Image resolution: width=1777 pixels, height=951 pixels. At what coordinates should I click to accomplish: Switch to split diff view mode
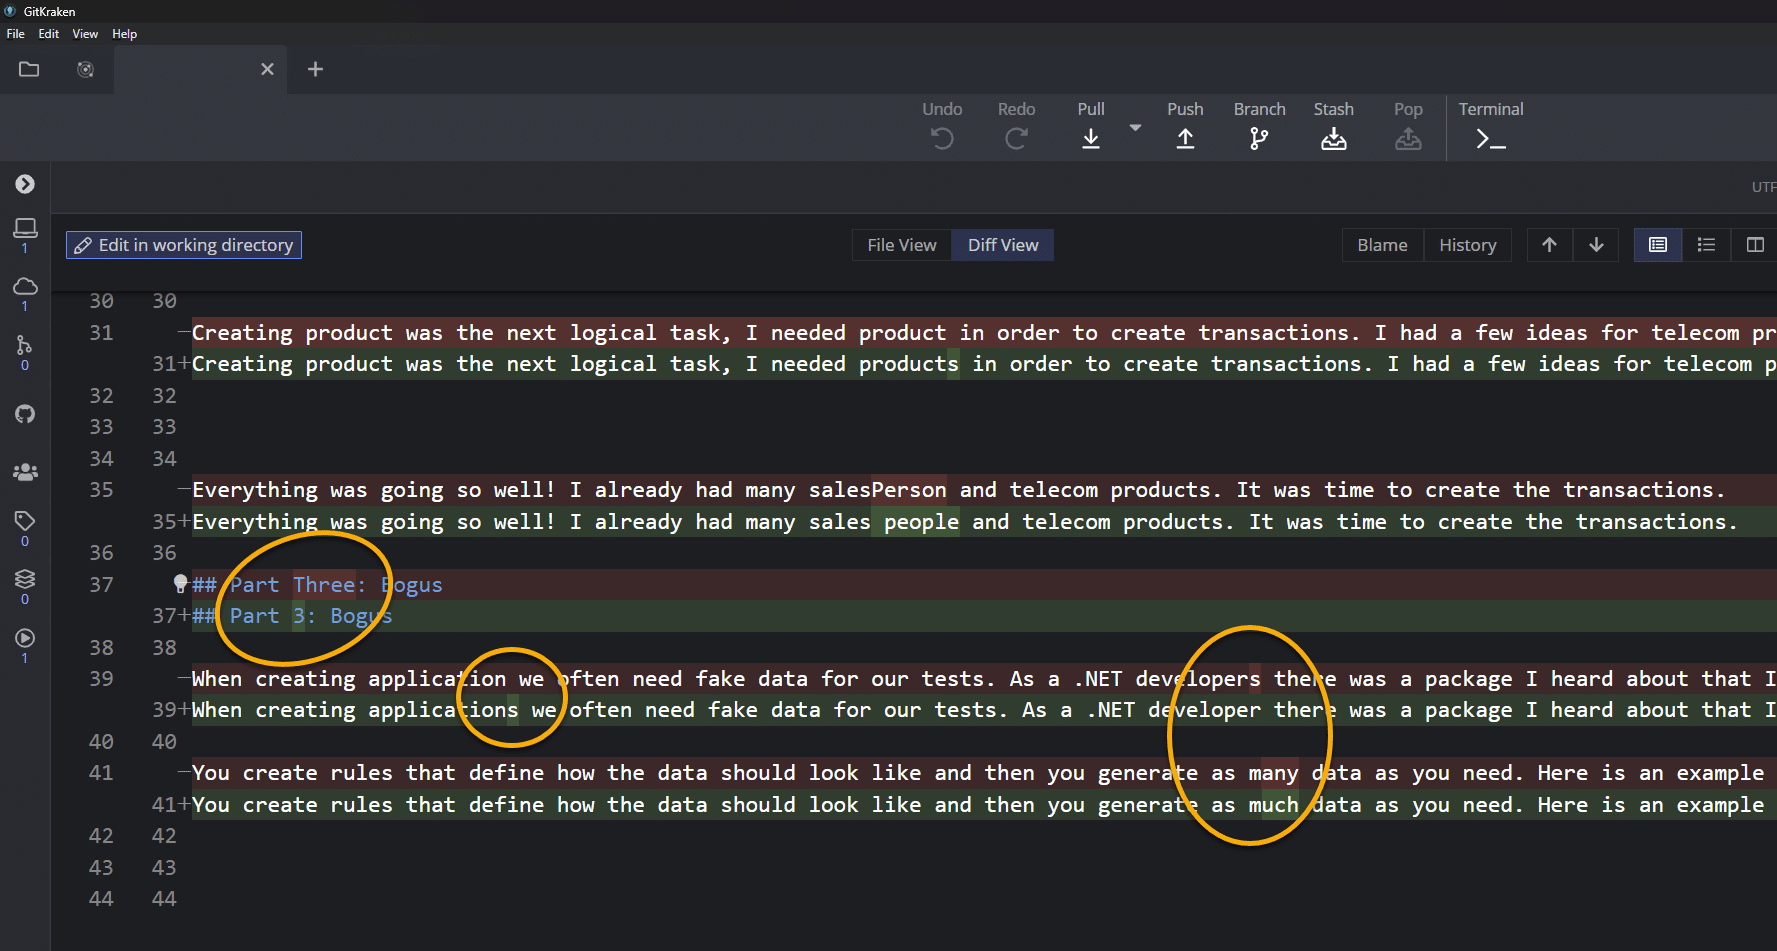pos(1755,245)
